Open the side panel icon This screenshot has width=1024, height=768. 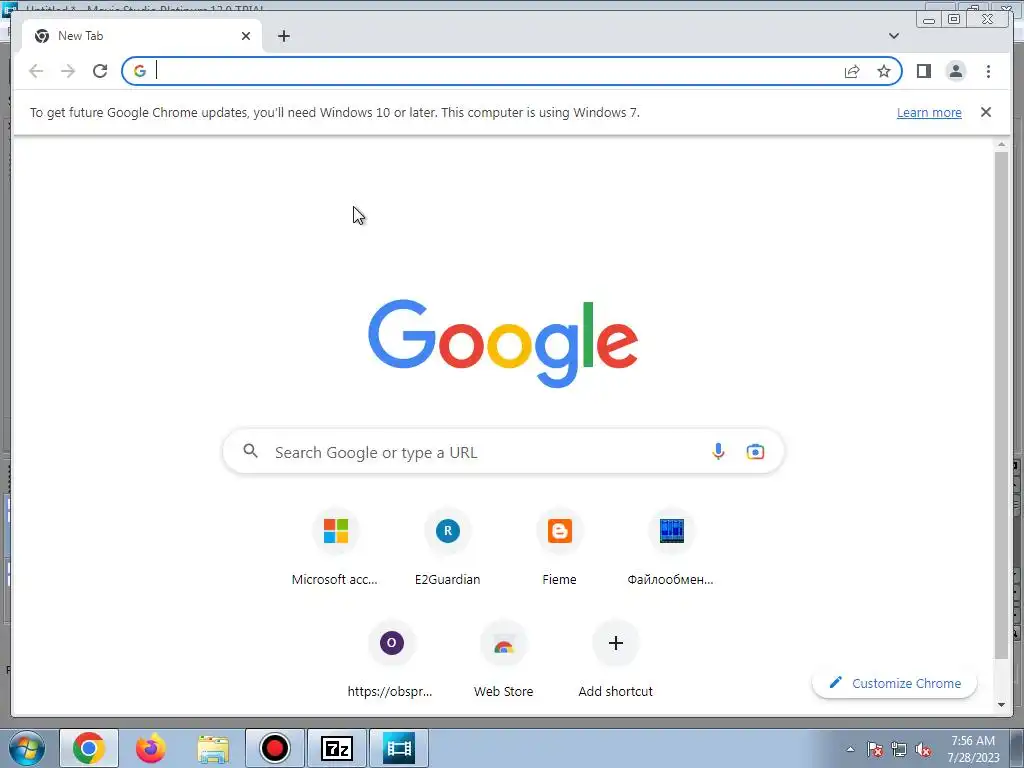[x=923, y=71]
